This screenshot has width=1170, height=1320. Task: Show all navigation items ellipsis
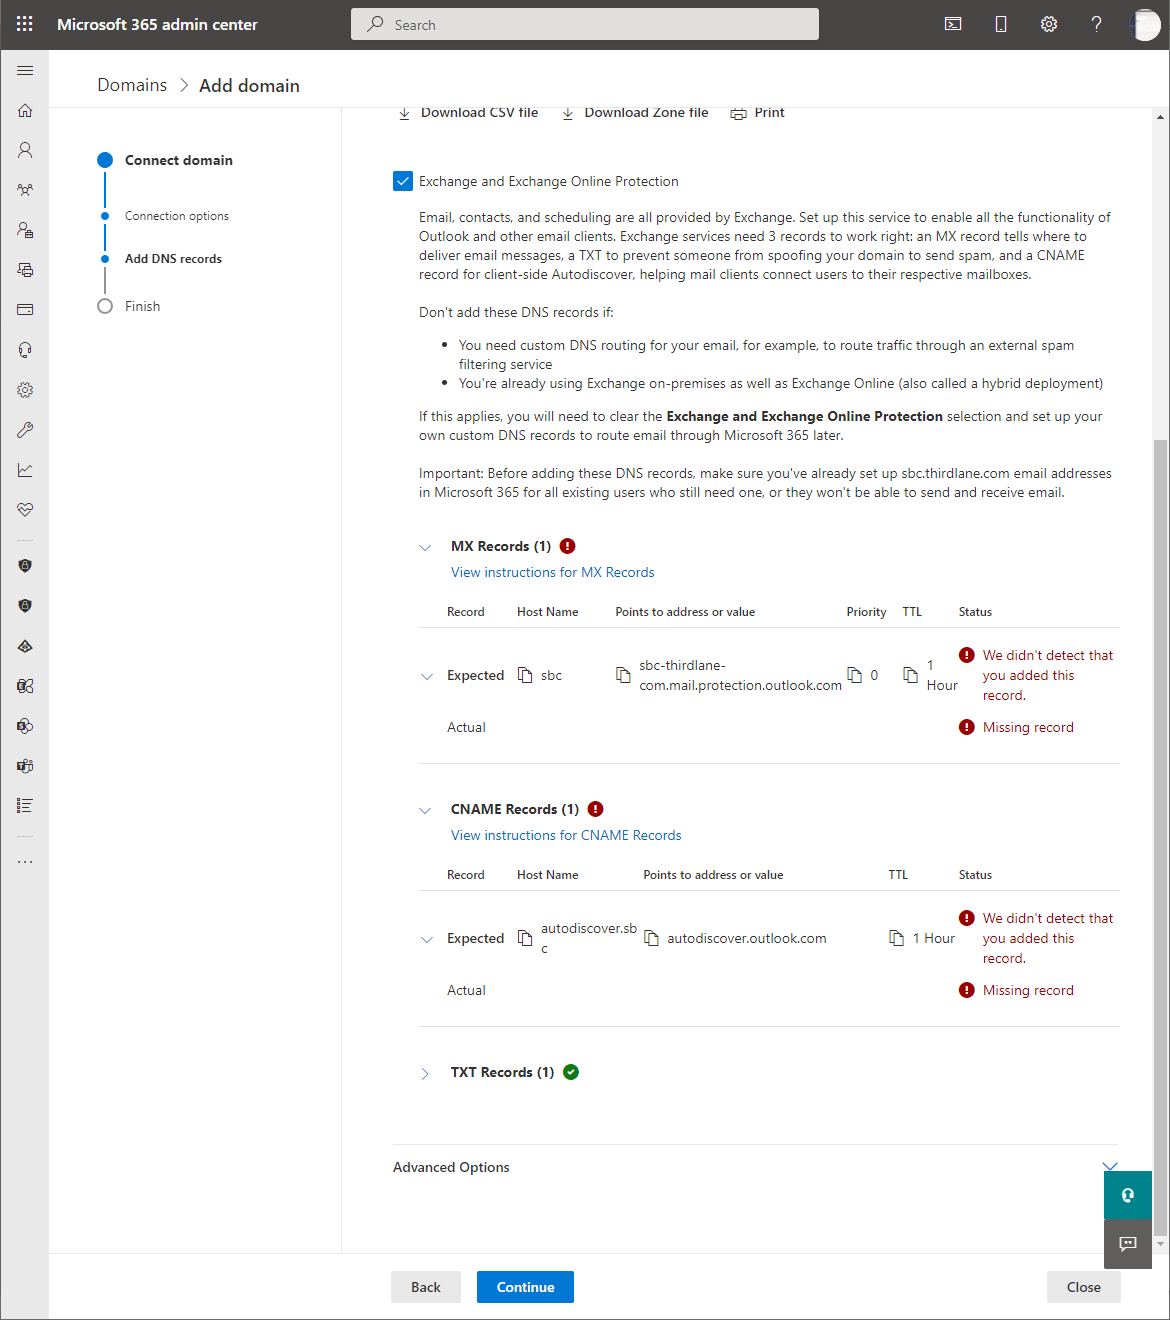click(x=25, y=861)
